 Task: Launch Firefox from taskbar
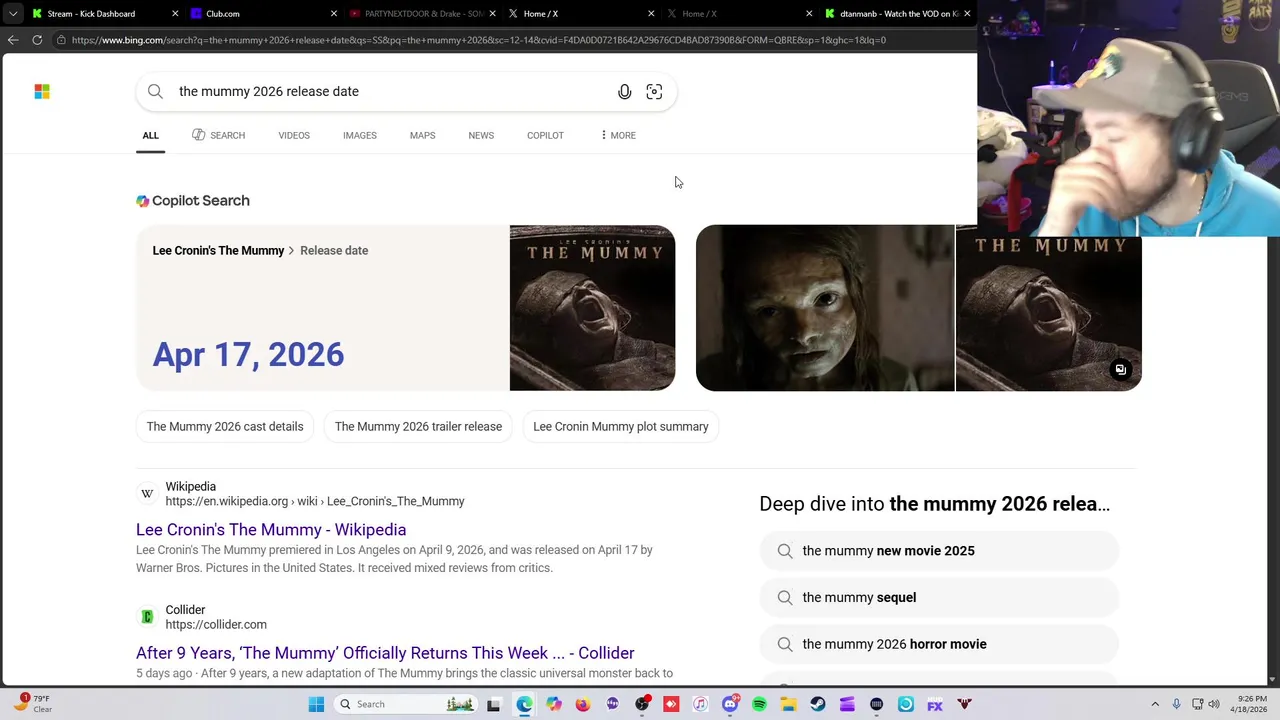(x=583, y=705)
